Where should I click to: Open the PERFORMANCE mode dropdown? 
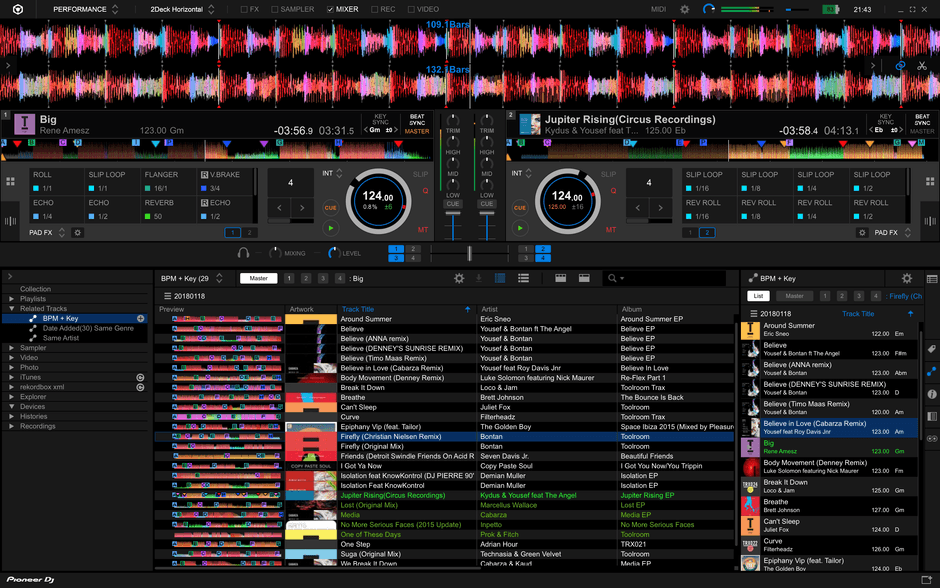[85, 9]
